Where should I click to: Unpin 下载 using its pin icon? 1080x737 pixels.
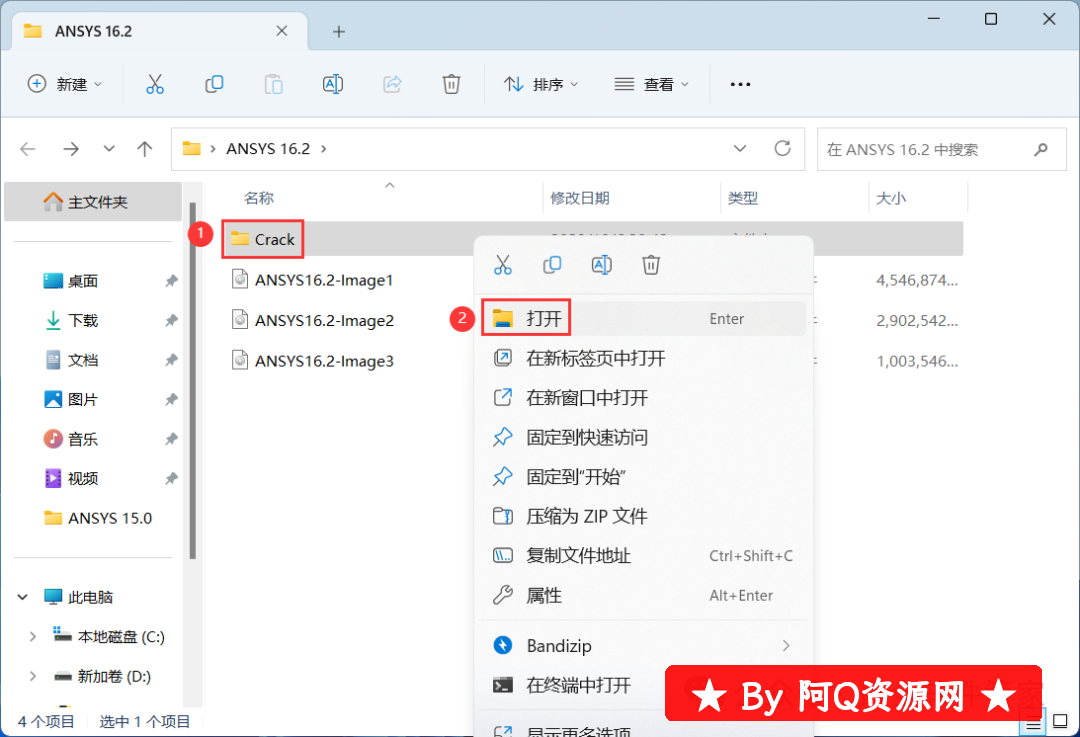click(172, 320)
